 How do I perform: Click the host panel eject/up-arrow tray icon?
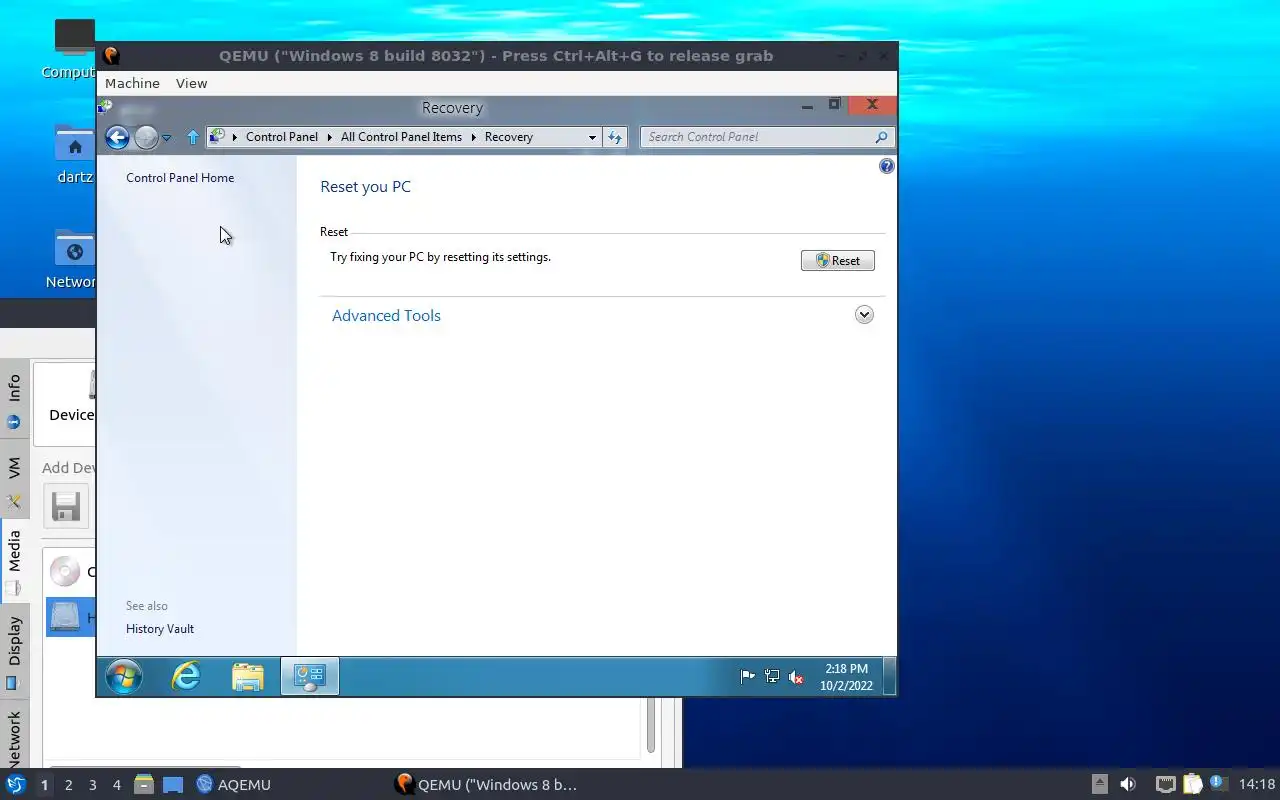pyautogui.click(x=1099, y=784)
